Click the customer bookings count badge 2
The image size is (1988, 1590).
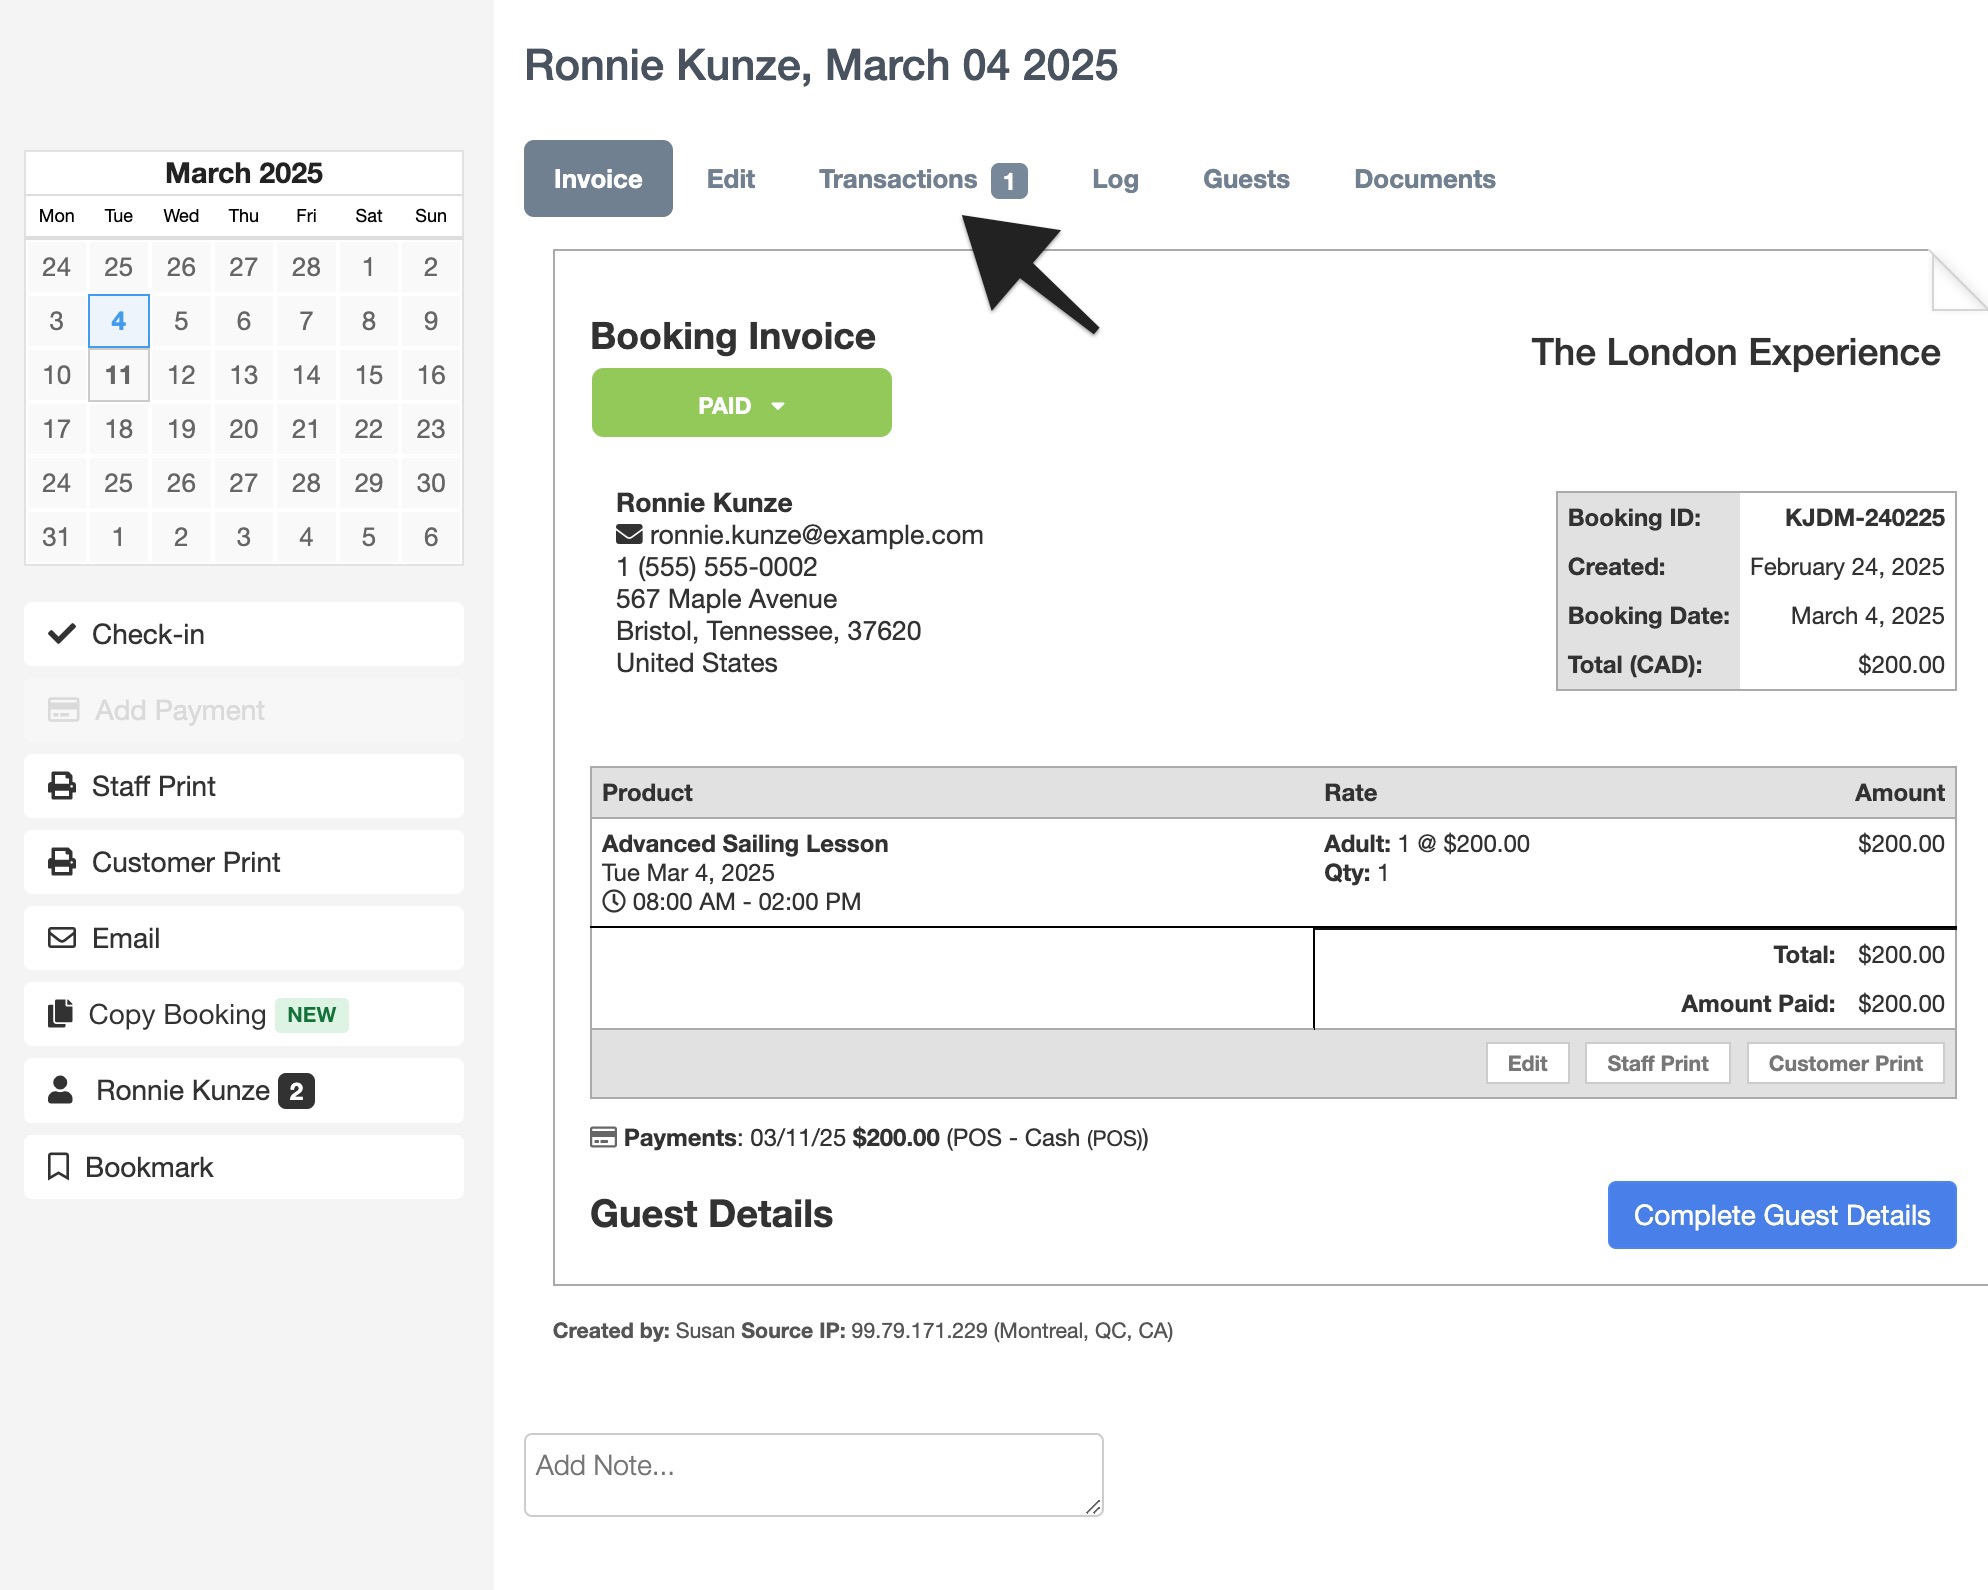coord(296,1091)
